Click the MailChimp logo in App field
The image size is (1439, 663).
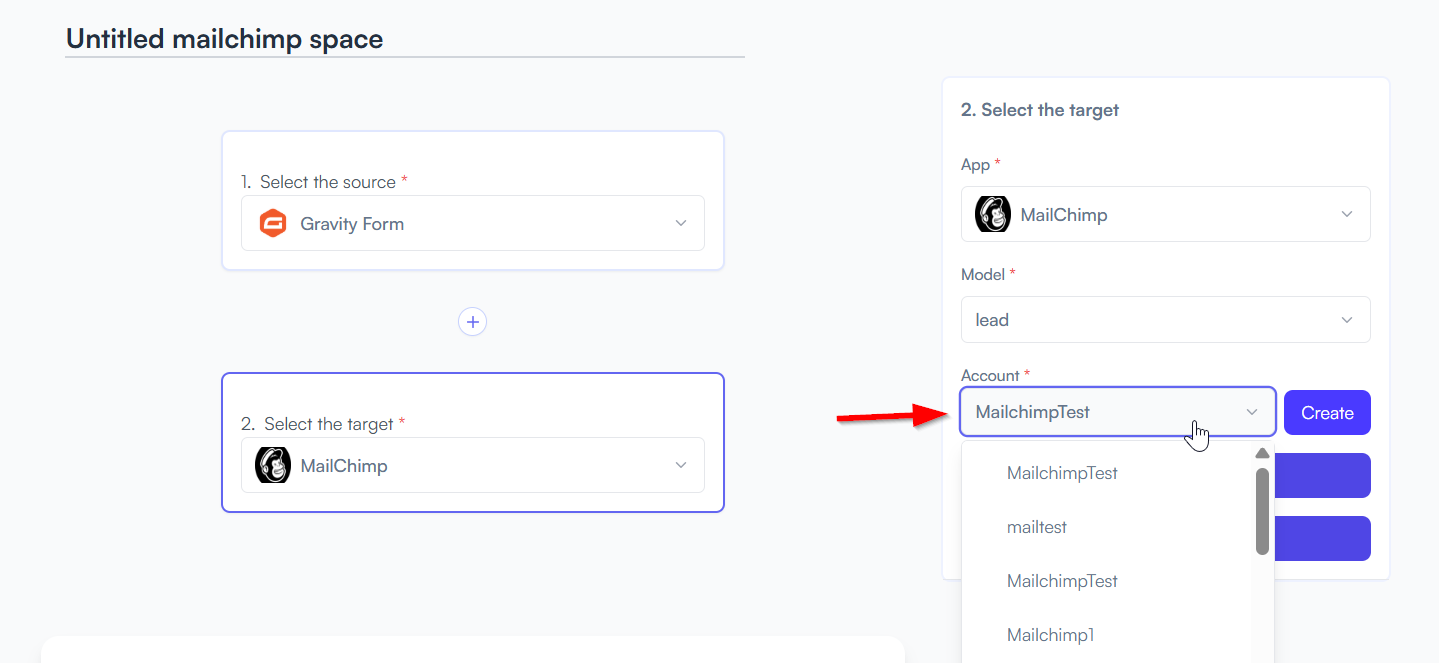(x=993, y=214)
